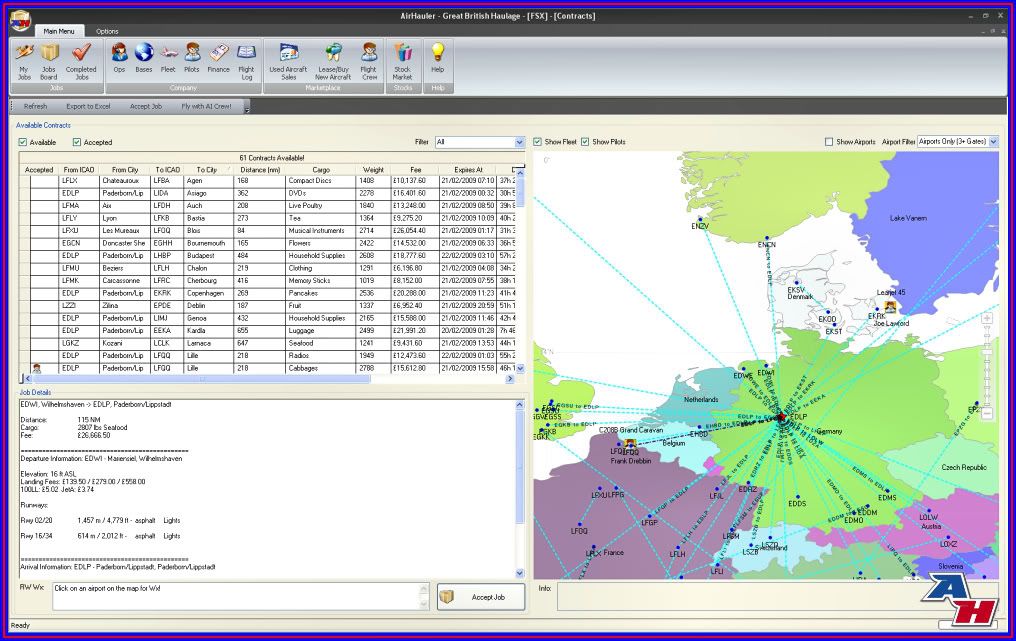Sort by the Fee column header
The height and width of the screenshot is (641, 1016).
415,170
